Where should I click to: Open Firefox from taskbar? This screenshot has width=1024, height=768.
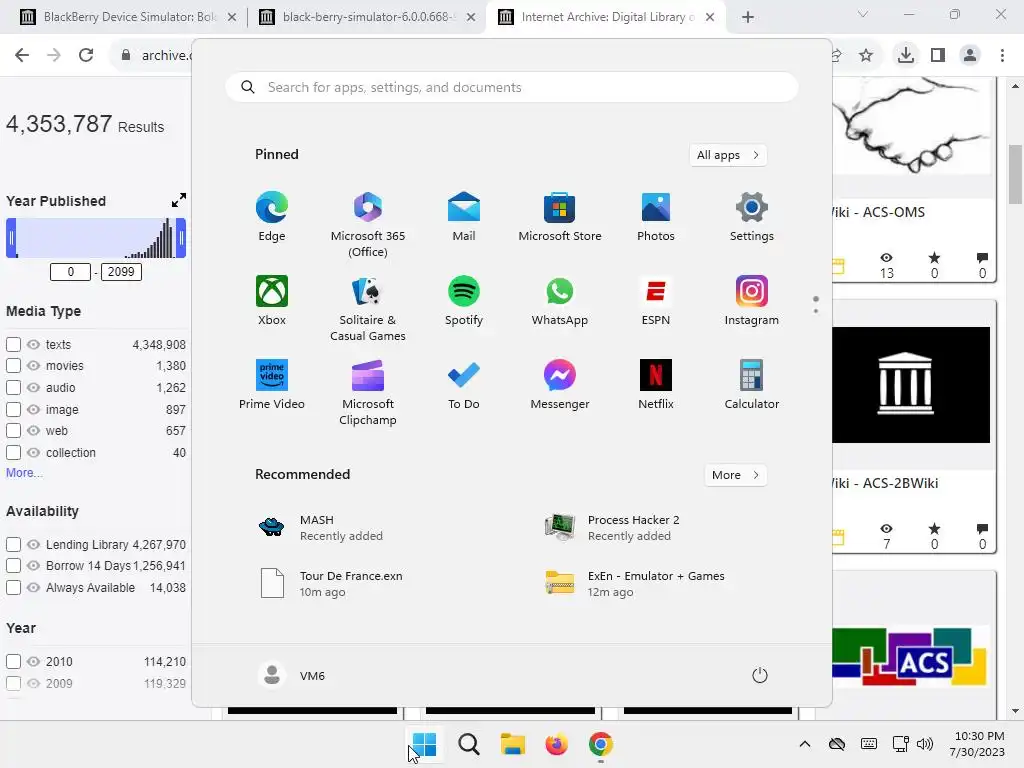click(556, 744)
